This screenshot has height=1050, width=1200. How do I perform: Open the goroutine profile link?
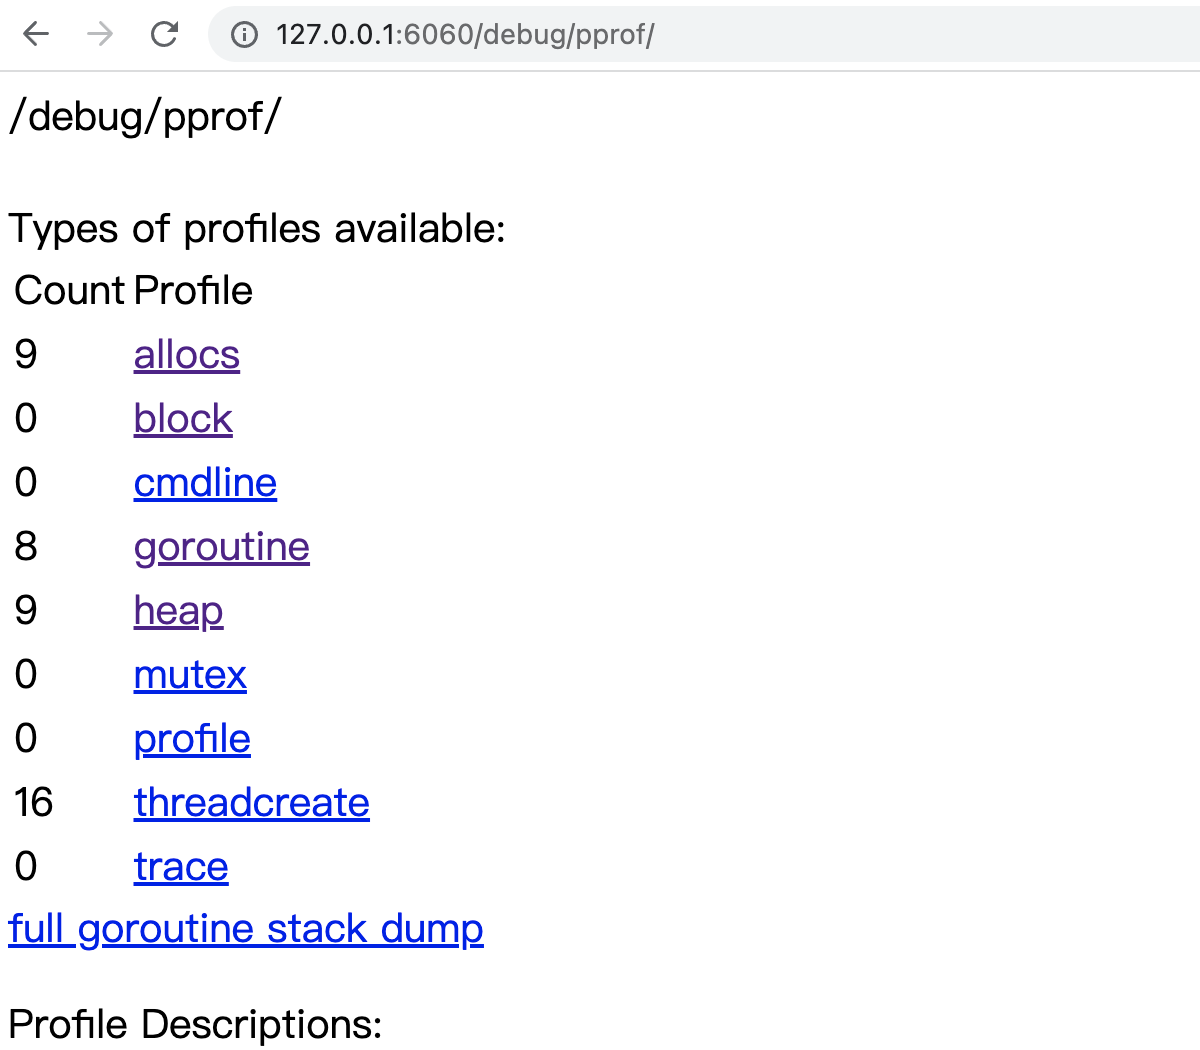pos(222,547)
